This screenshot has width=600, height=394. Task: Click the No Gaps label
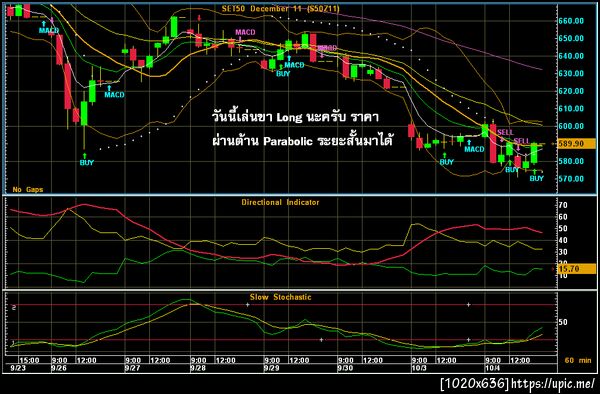[28, 189]
